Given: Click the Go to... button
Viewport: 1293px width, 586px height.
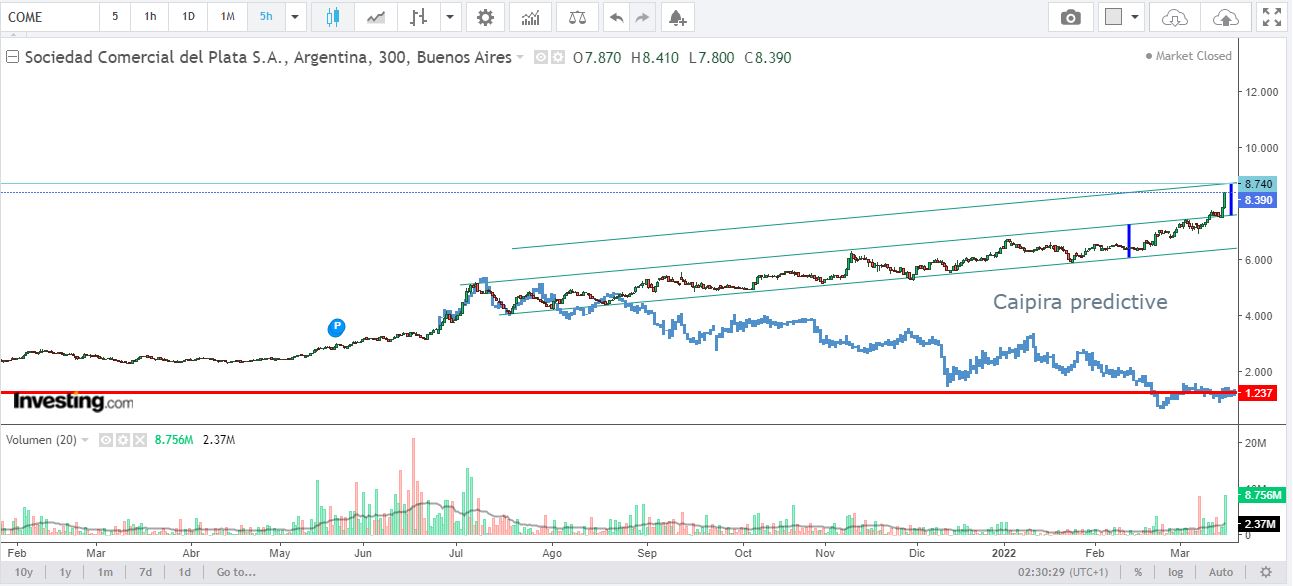Looking at the screenshot, I should (x=236, y=572).
